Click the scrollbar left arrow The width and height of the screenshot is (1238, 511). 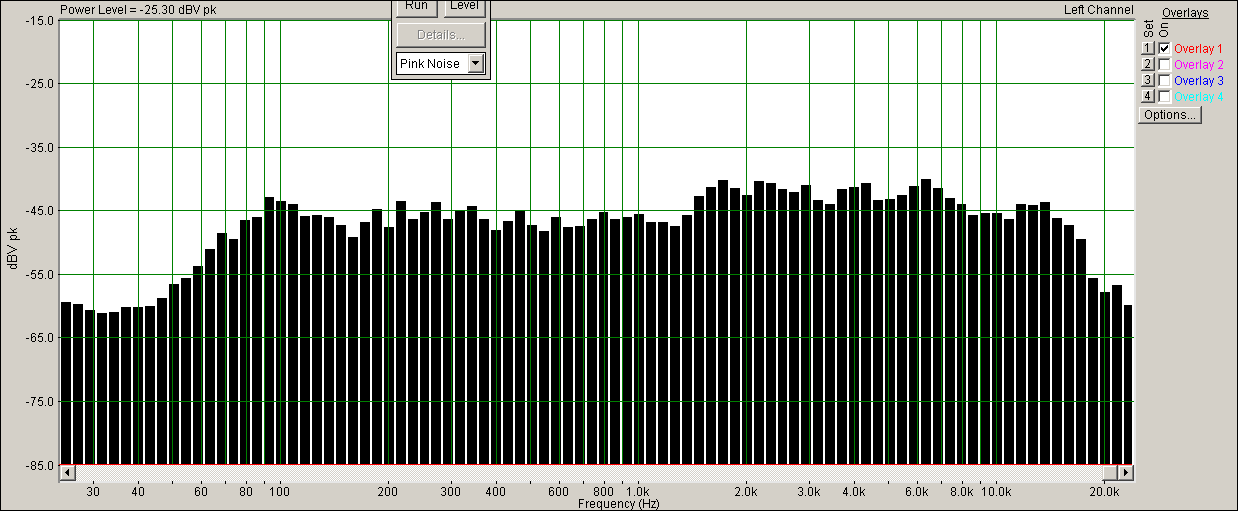tap(67, 472)
